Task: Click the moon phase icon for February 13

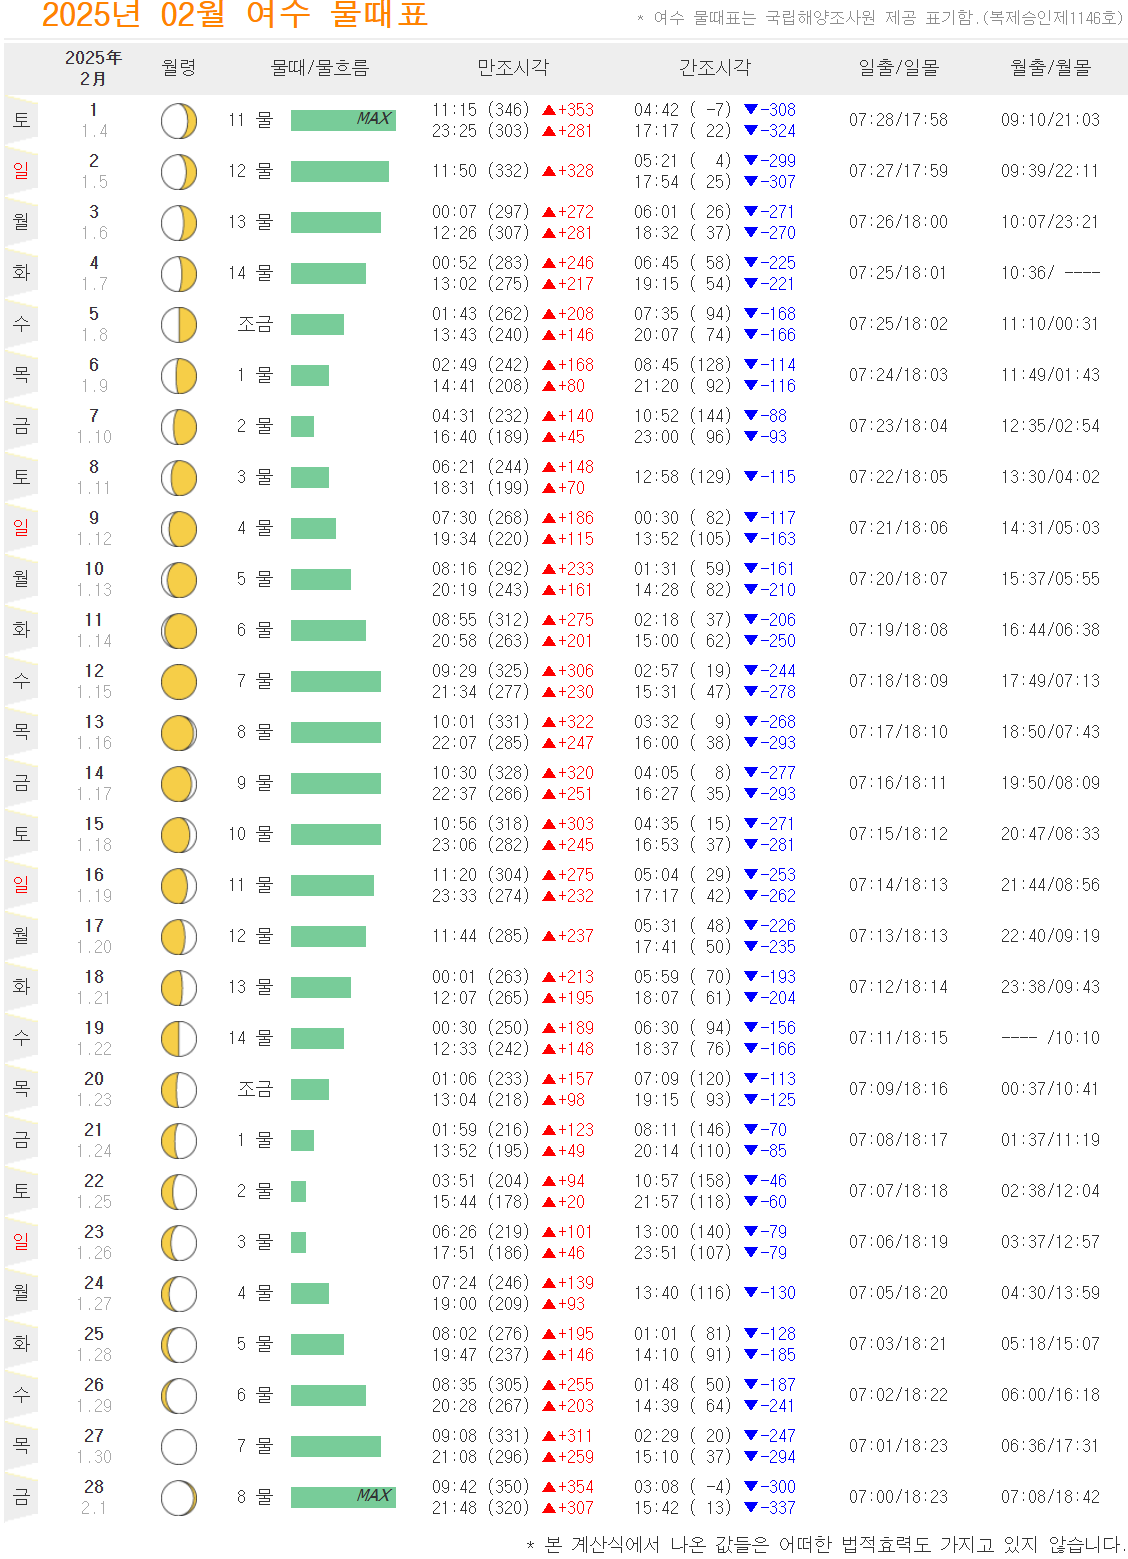Action: coord(179,733)
